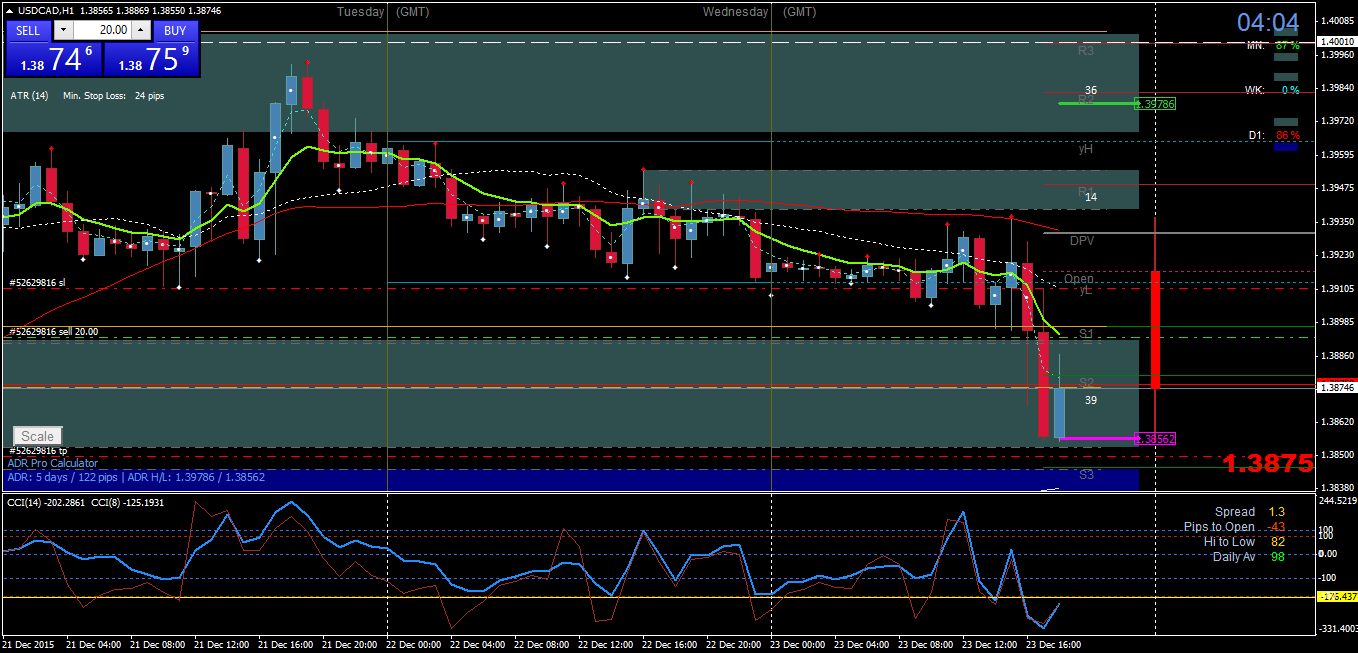Click the large red 1.3875 price
The image size is (1358, 653).
click(1267, 463)
